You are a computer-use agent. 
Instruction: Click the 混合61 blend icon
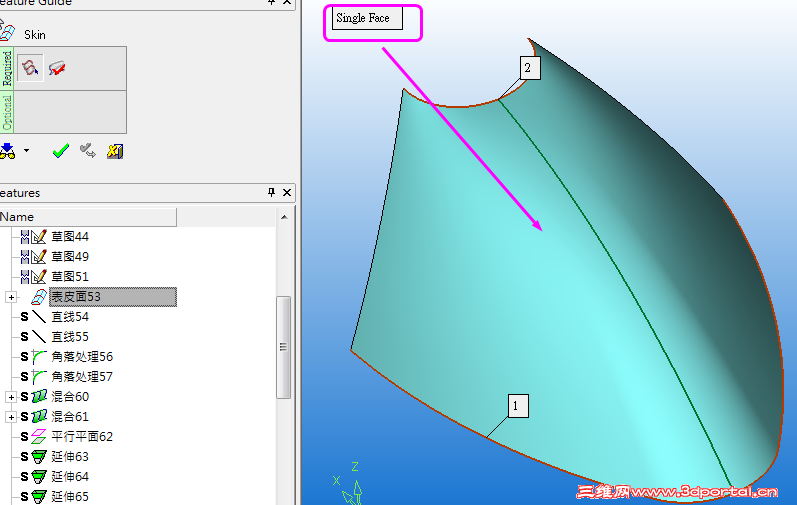click(x=39, y=417)
